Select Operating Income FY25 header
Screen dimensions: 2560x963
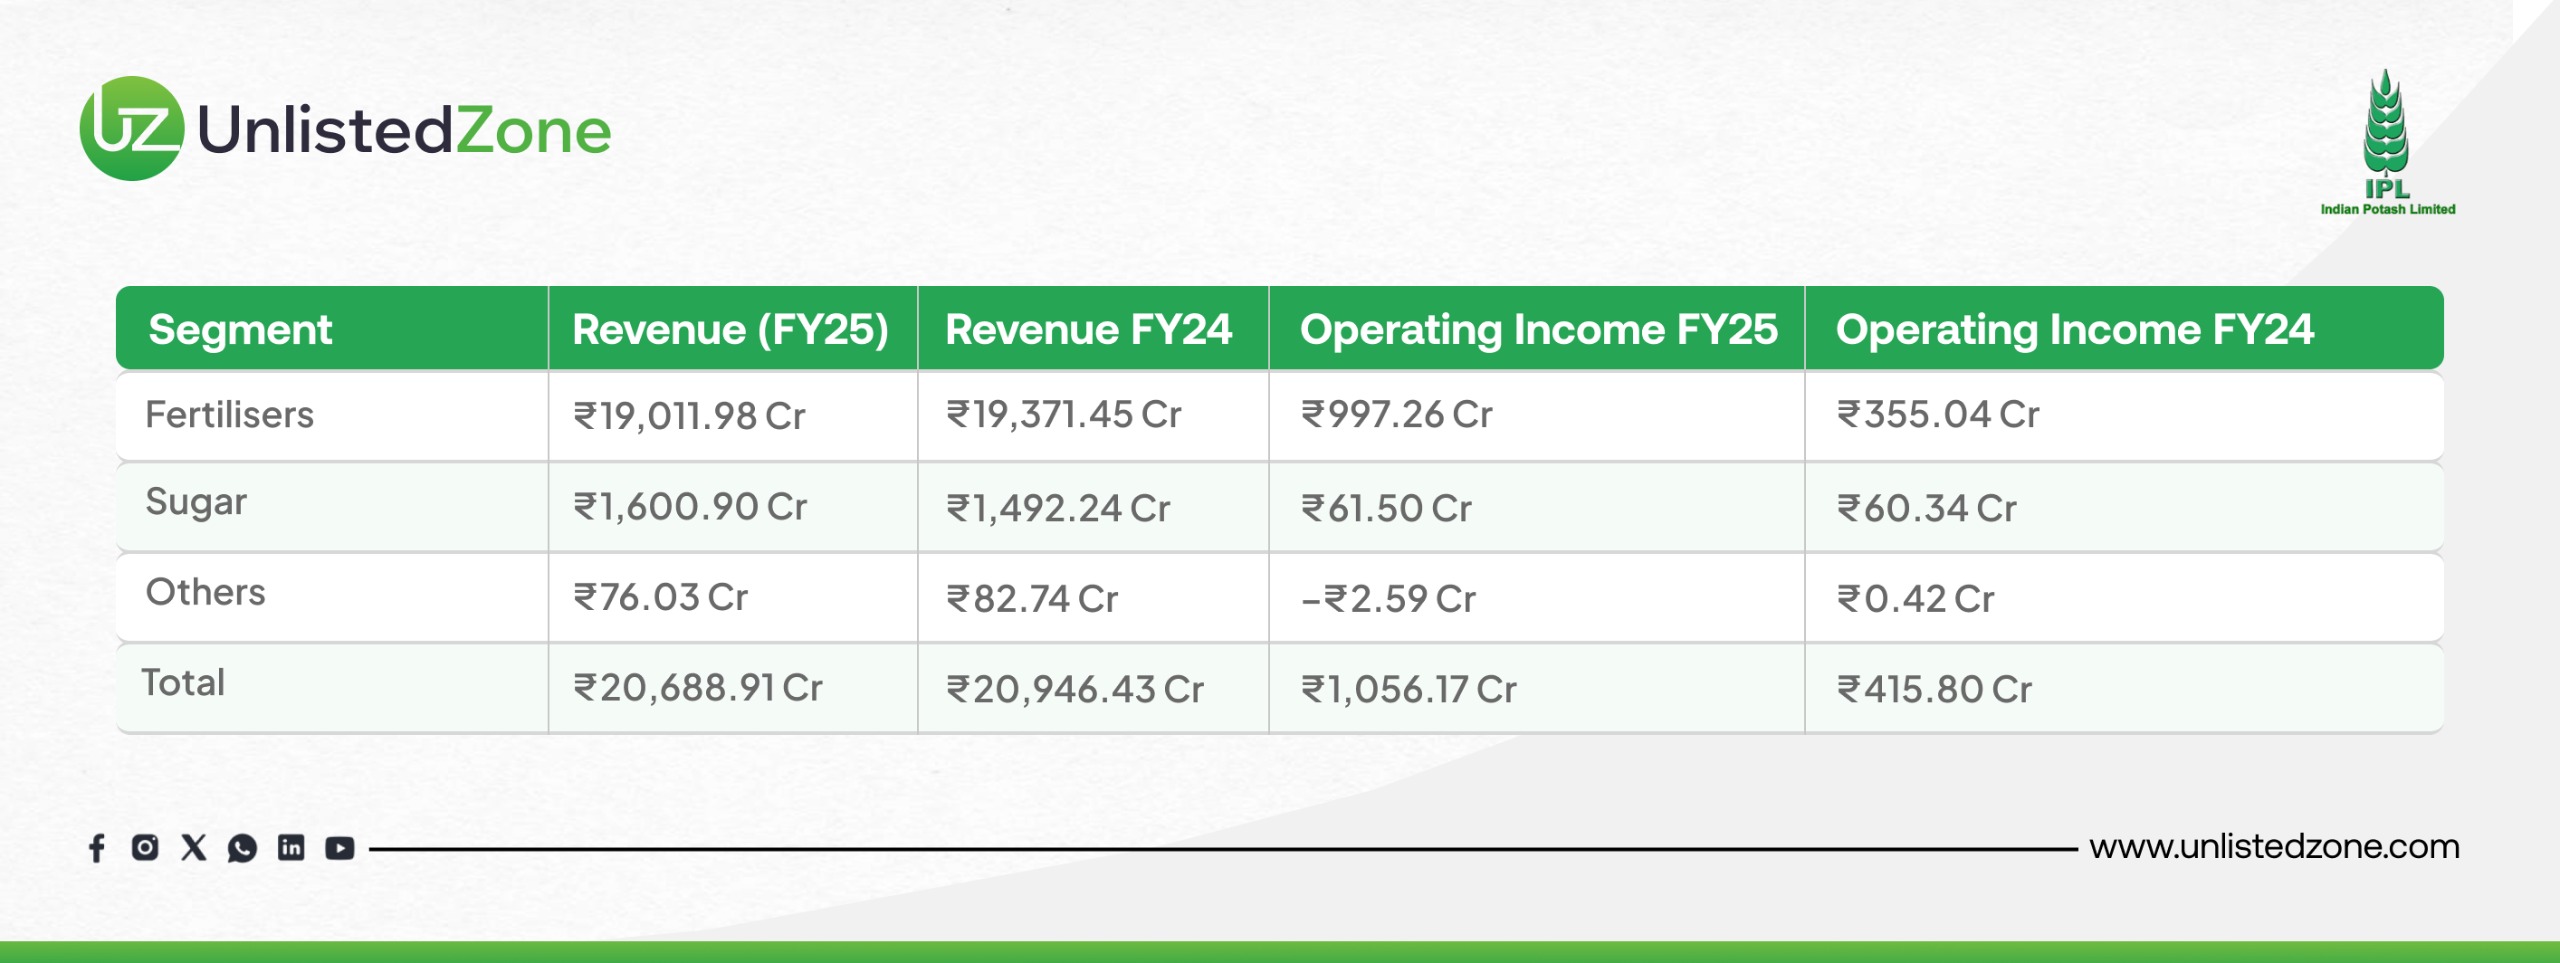pyautogui.click(x=1538, y=330)
